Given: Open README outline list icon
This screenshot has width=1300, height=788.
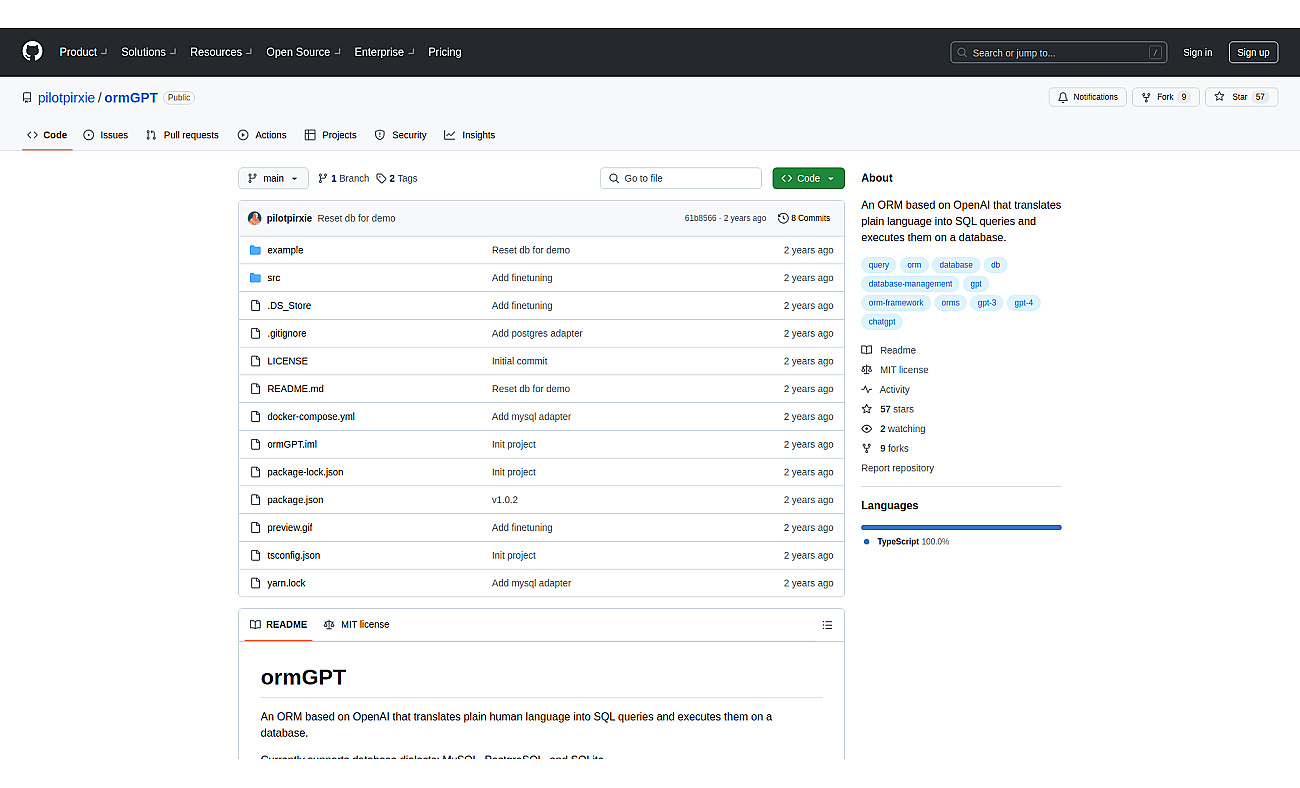Looking at the screenshot, I should tap(827, 625).
